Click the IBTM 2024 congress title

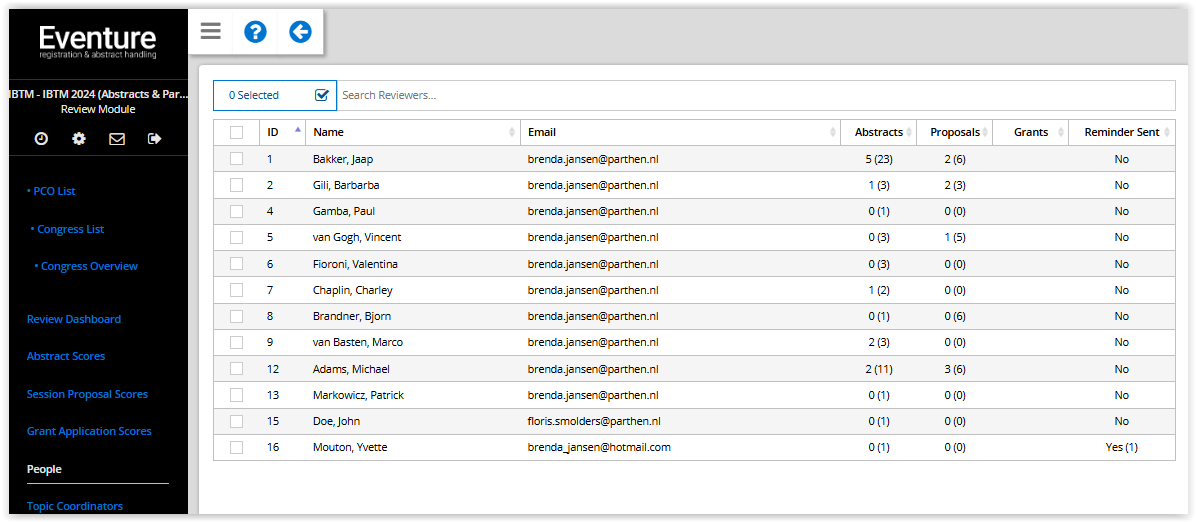pyautogui.click(x=98, y=95)
